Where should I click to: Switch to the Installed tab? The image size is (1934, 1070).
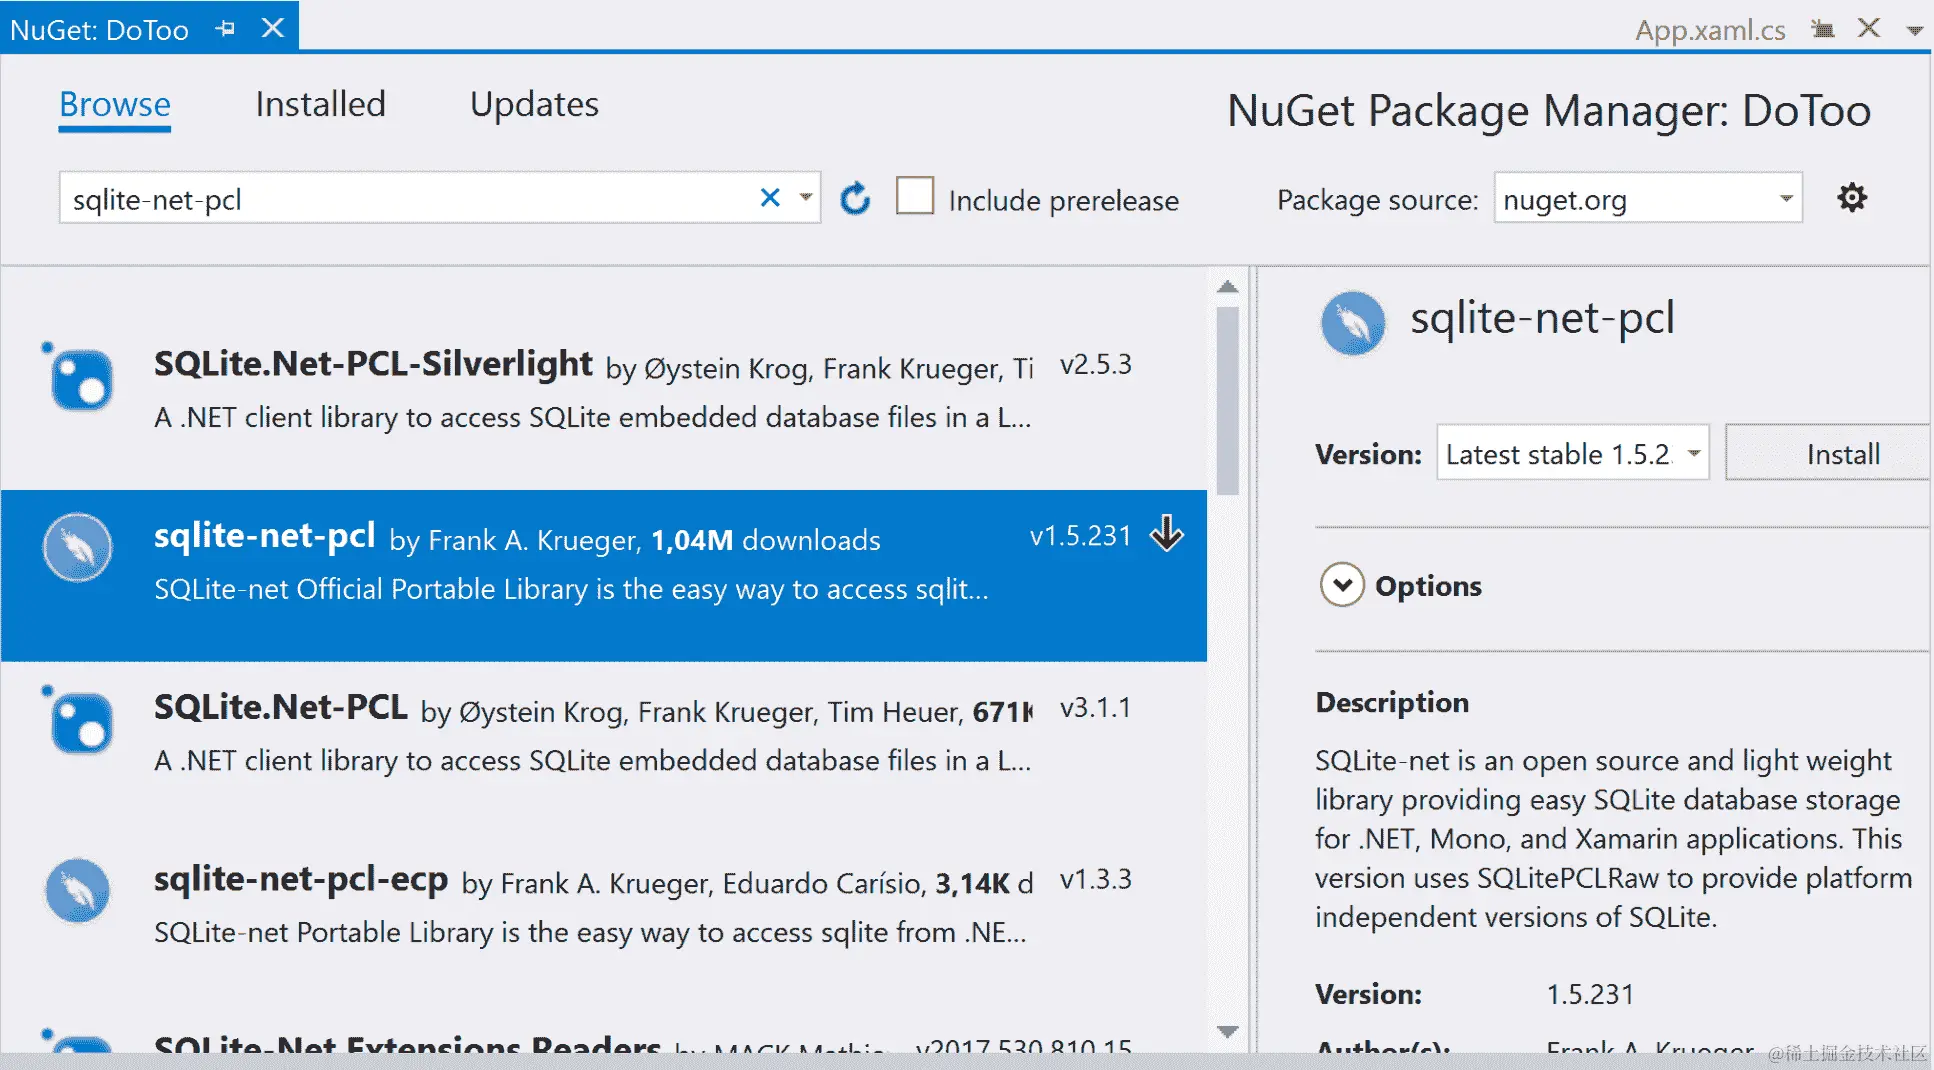tap(320, 105)
